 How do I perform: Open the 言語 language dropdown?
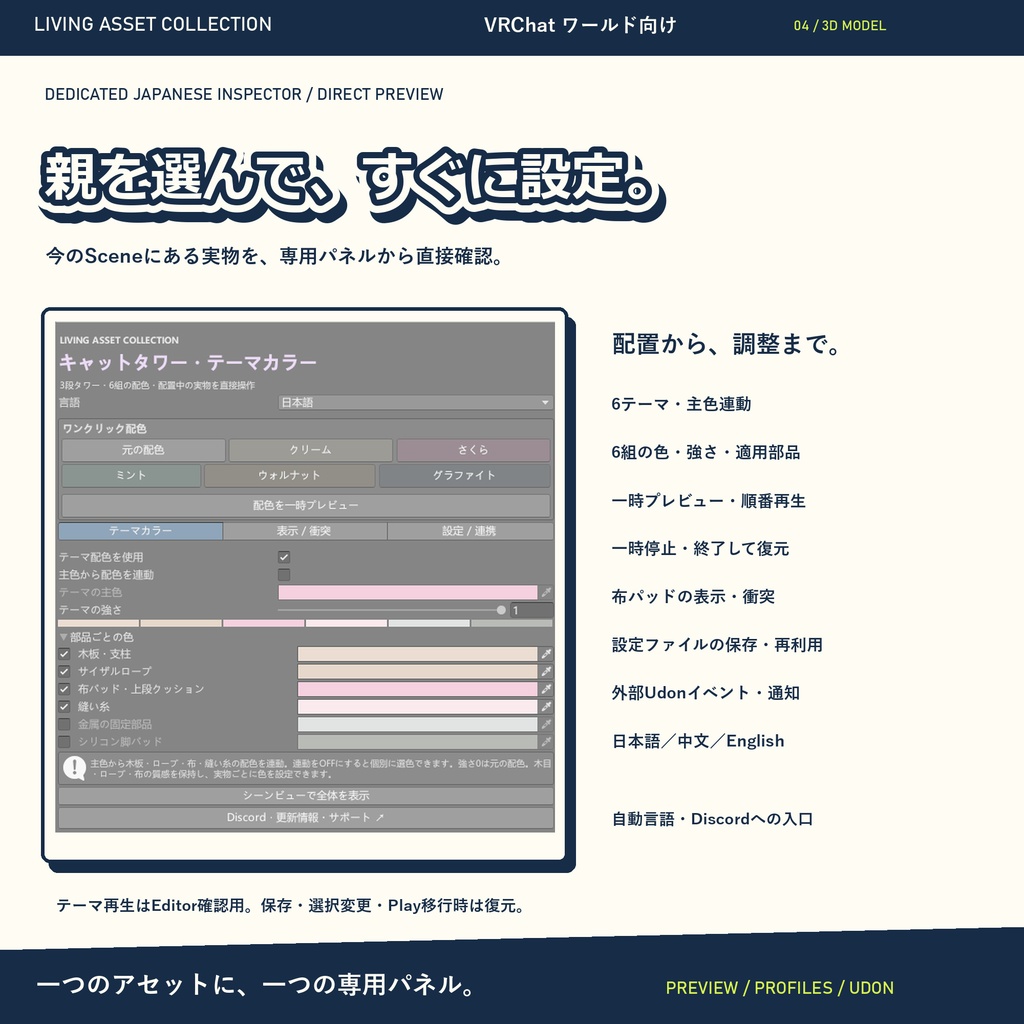(415, 402)
